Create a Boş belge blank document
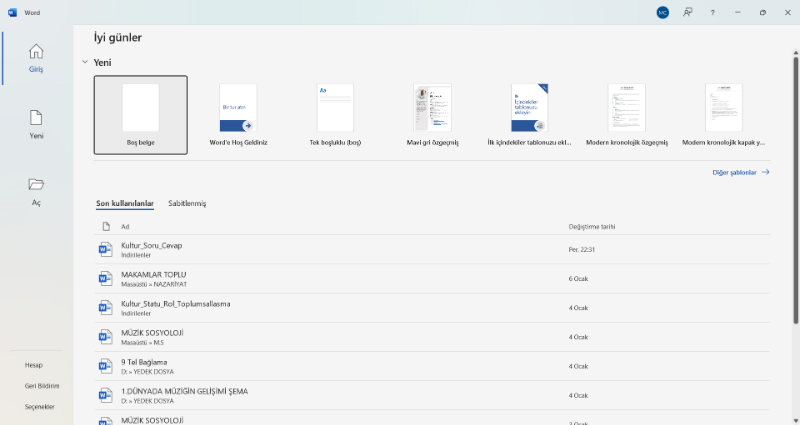Screen dimensions: 800x425 click(140, 115)
